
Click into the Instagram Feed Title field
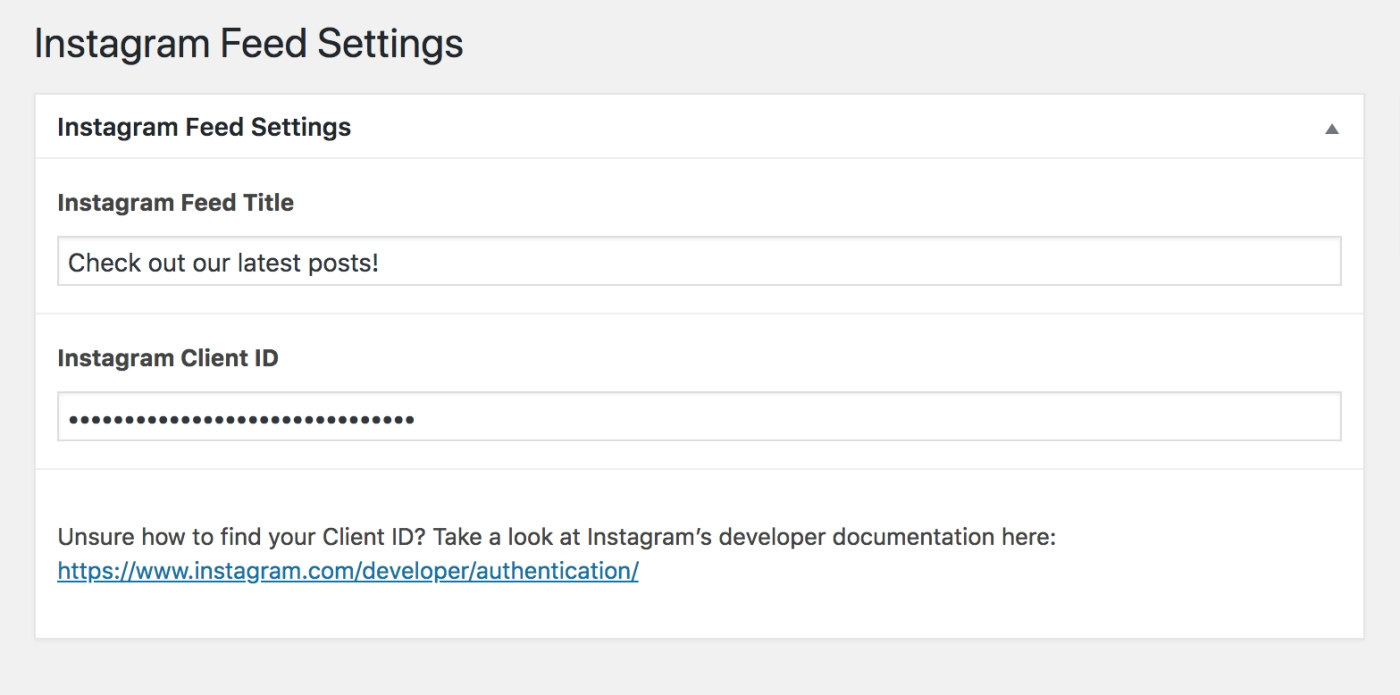pyautogui.click(x=698, y=262)
